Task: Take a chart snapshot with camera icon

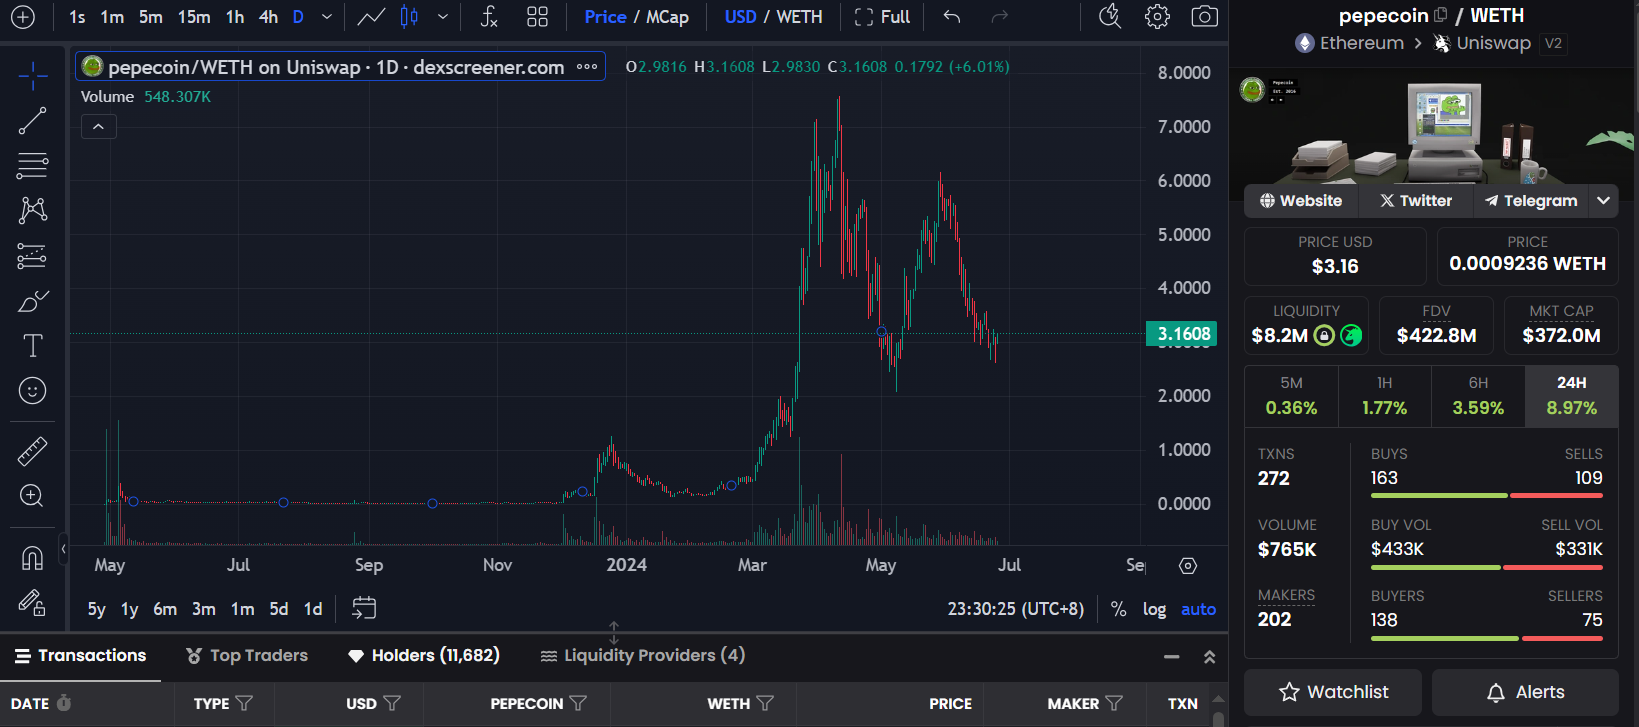Action: click(1204, 17)
